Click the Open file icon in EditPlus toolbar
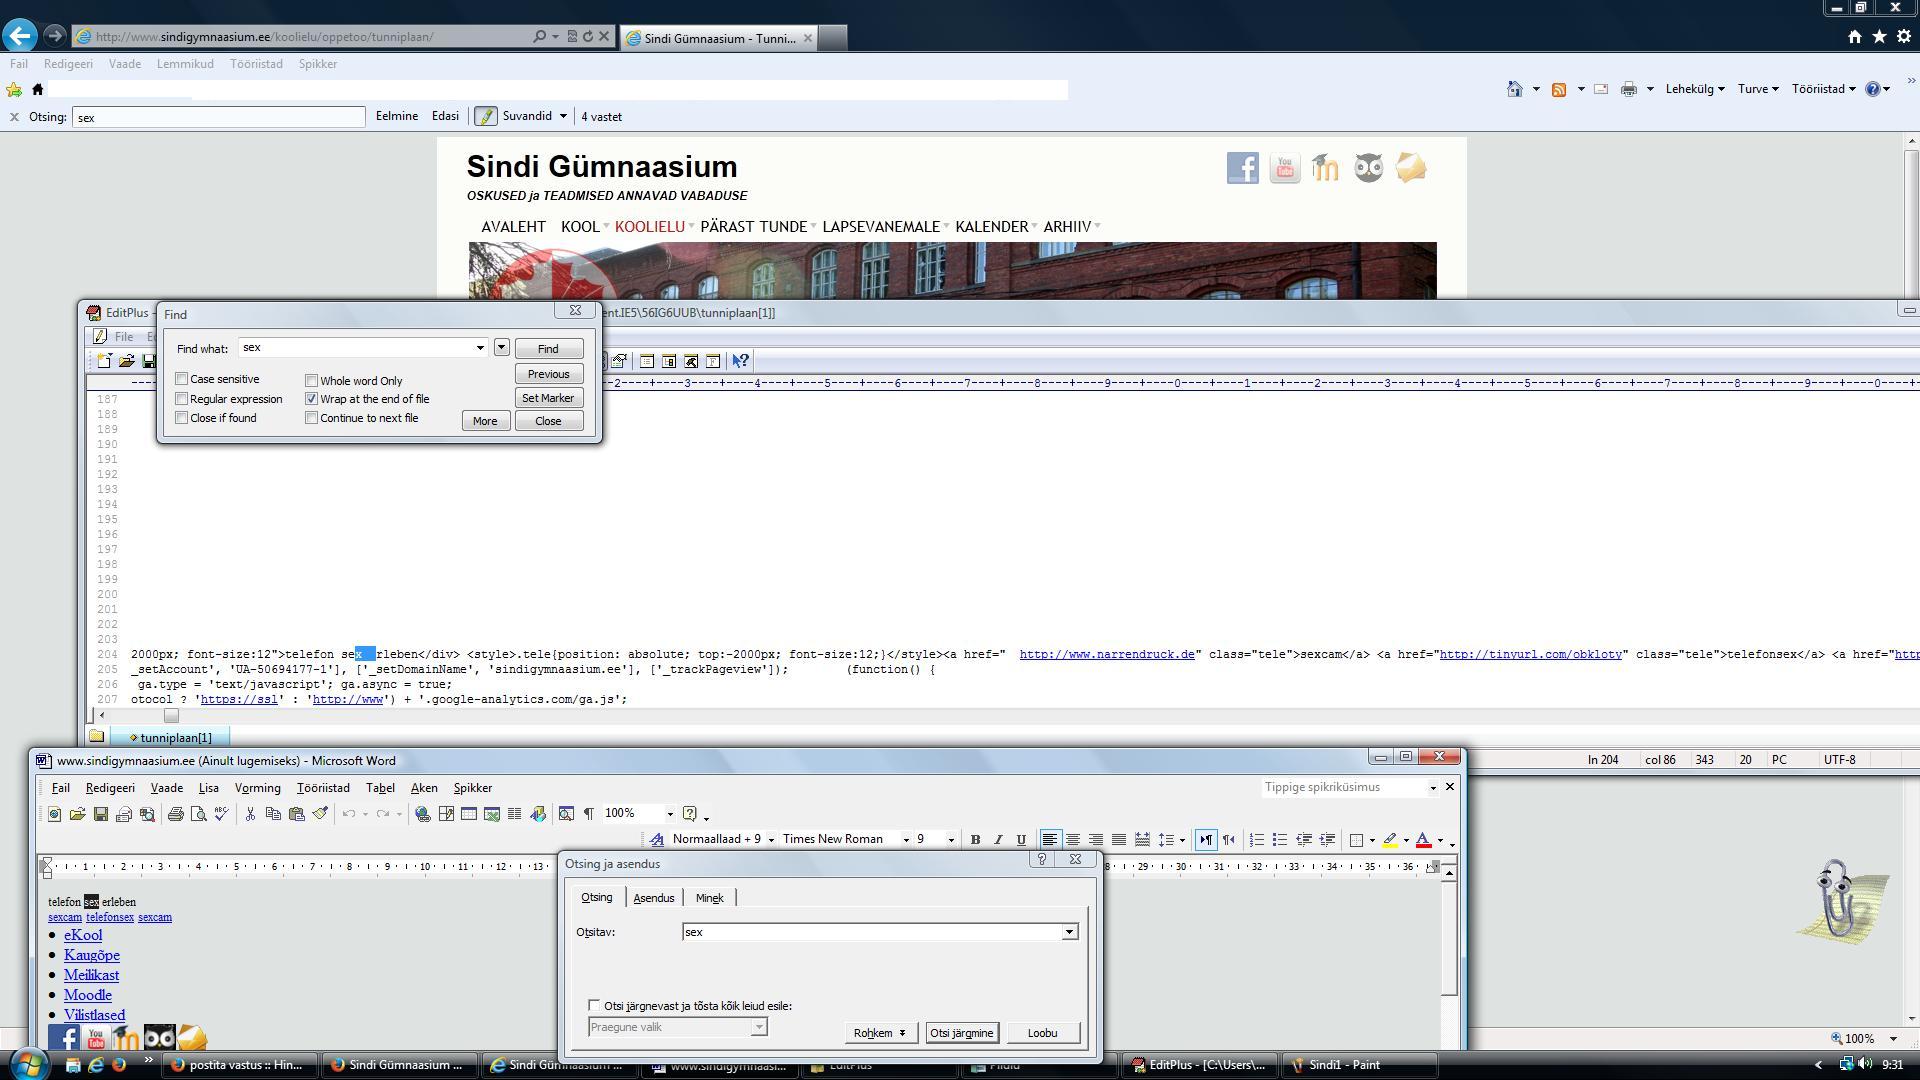Screen dimensions: 1920x1080 [x=126, y=361]
